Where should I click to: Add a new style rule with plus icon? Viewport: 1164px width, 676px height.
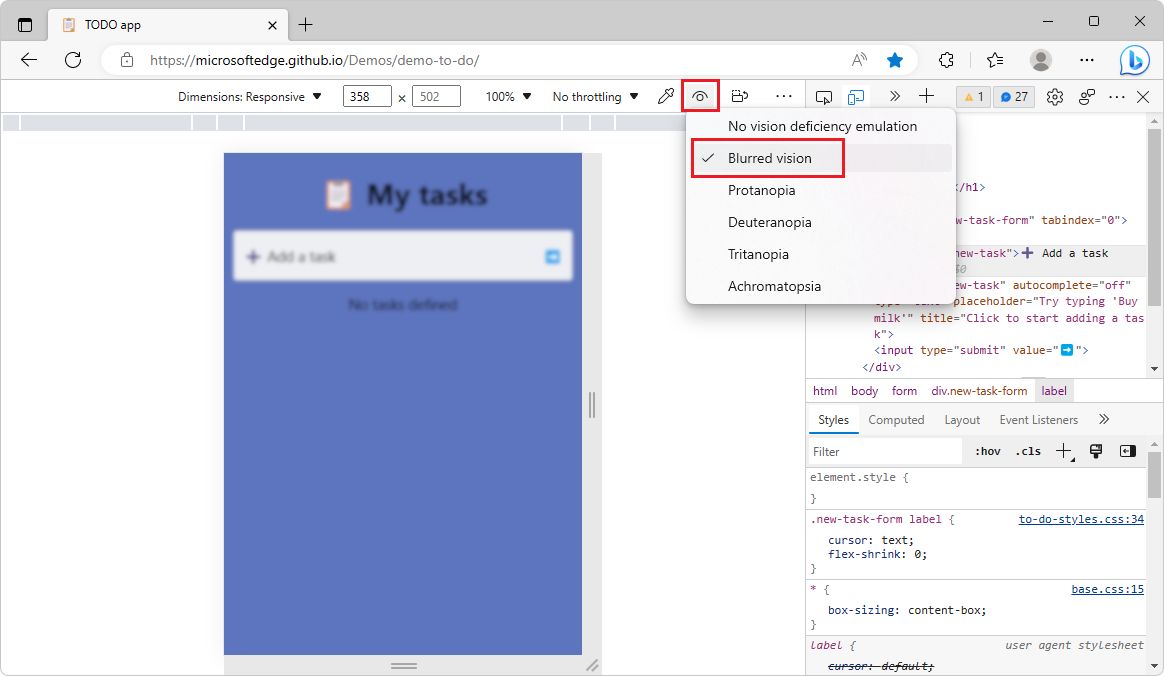click(1062, 451)
